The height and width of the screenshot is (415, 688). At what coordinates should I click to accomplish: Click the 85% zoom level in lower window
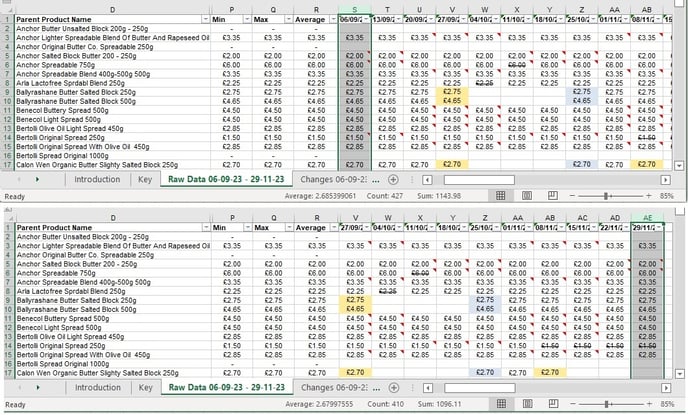pos(667,404)
